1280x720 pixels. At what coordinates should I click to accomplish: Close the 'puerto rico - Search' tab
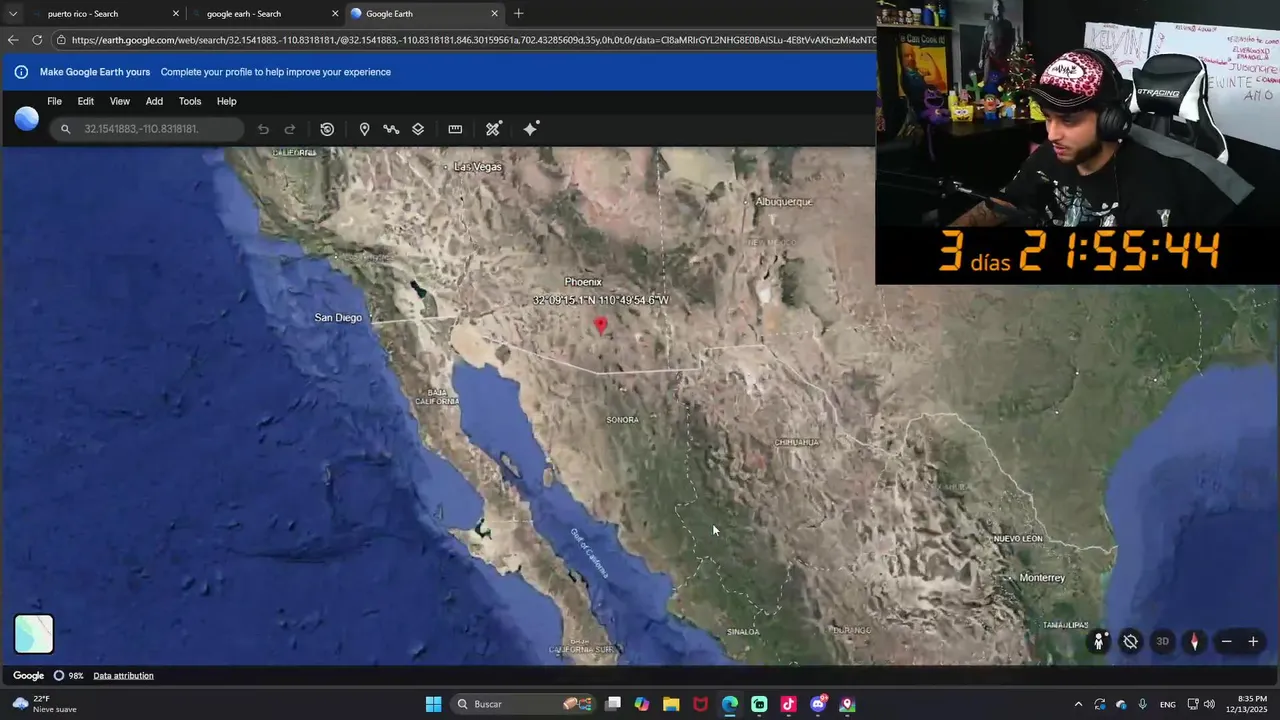[x=176, y=14]
